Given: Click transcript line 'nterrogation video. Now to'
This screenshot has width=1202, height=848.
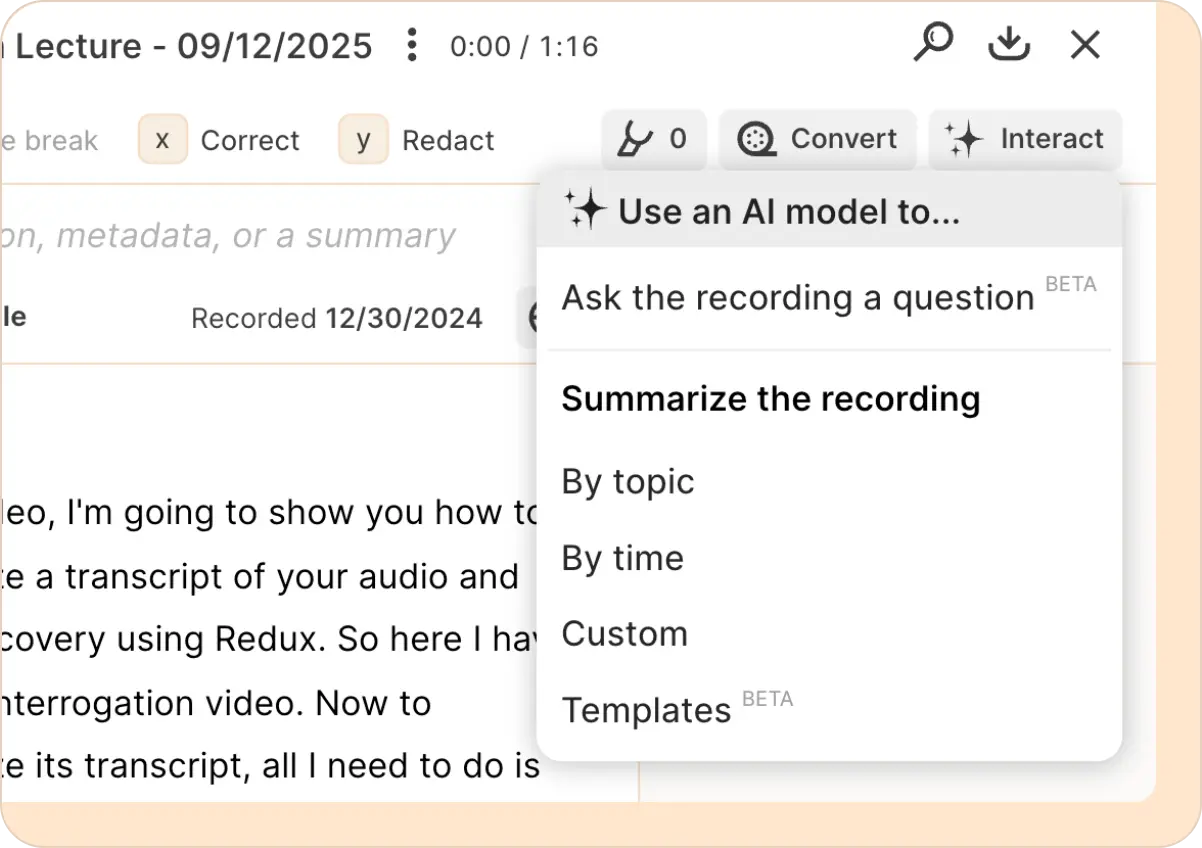Looking at the screenshot, I should pyautogui.click(x=216, y=704).
